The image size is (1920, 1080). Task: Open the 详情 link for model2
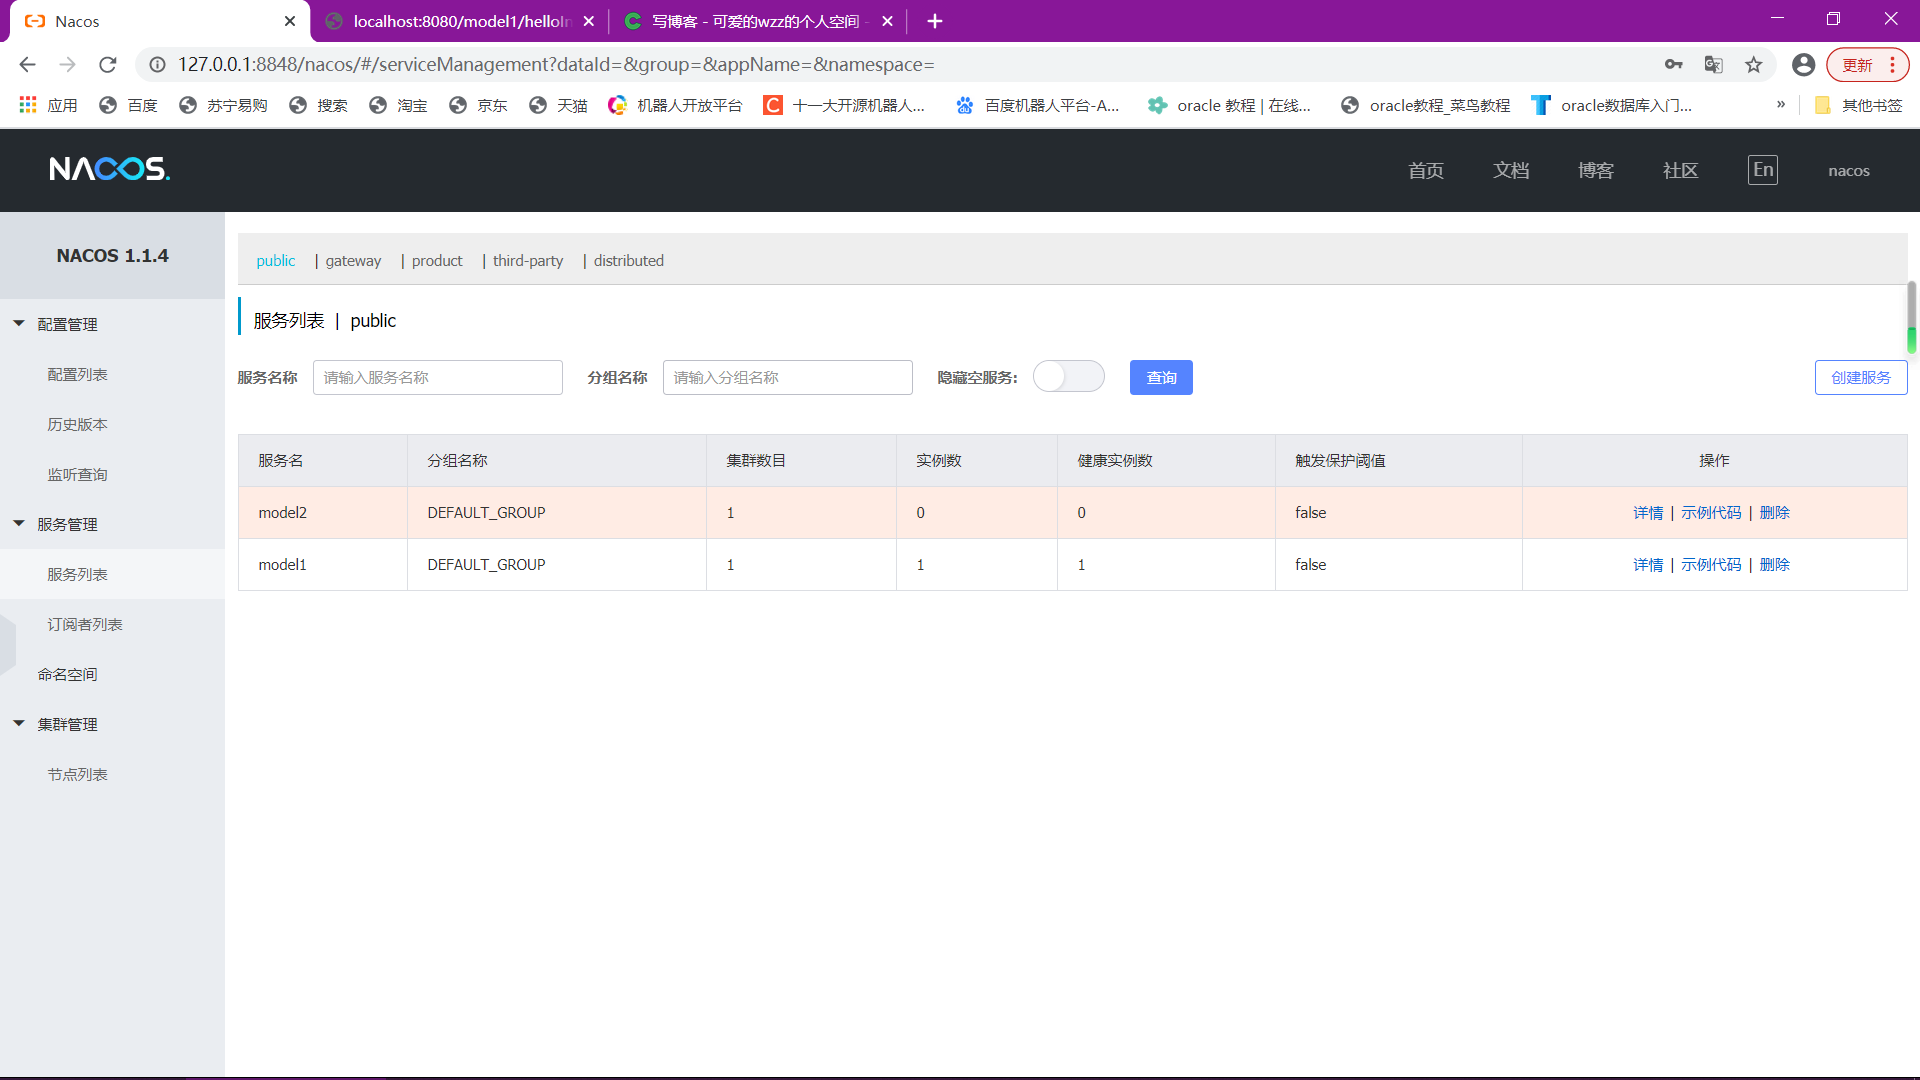(1647, 513)
